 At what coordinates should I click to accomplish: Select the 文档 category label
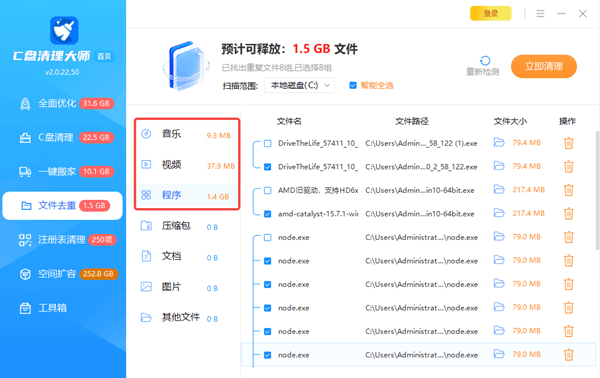pyautogui.click(x=171, y=256)
